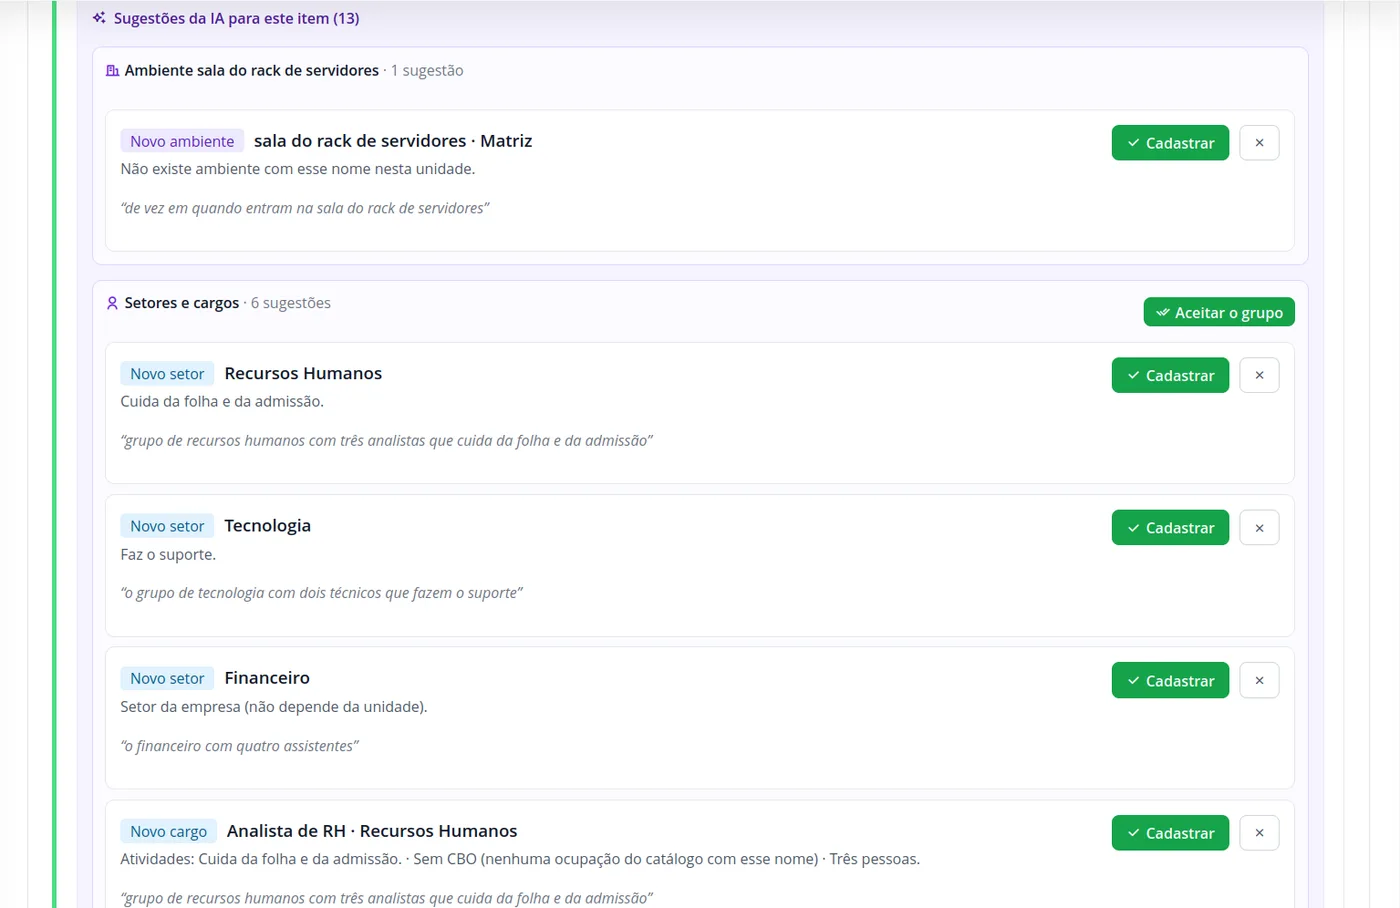The height and width of the screenshot is (908, 1400).
Task: Register the sala do rack de servidores environment
Action: [1170, 143]
